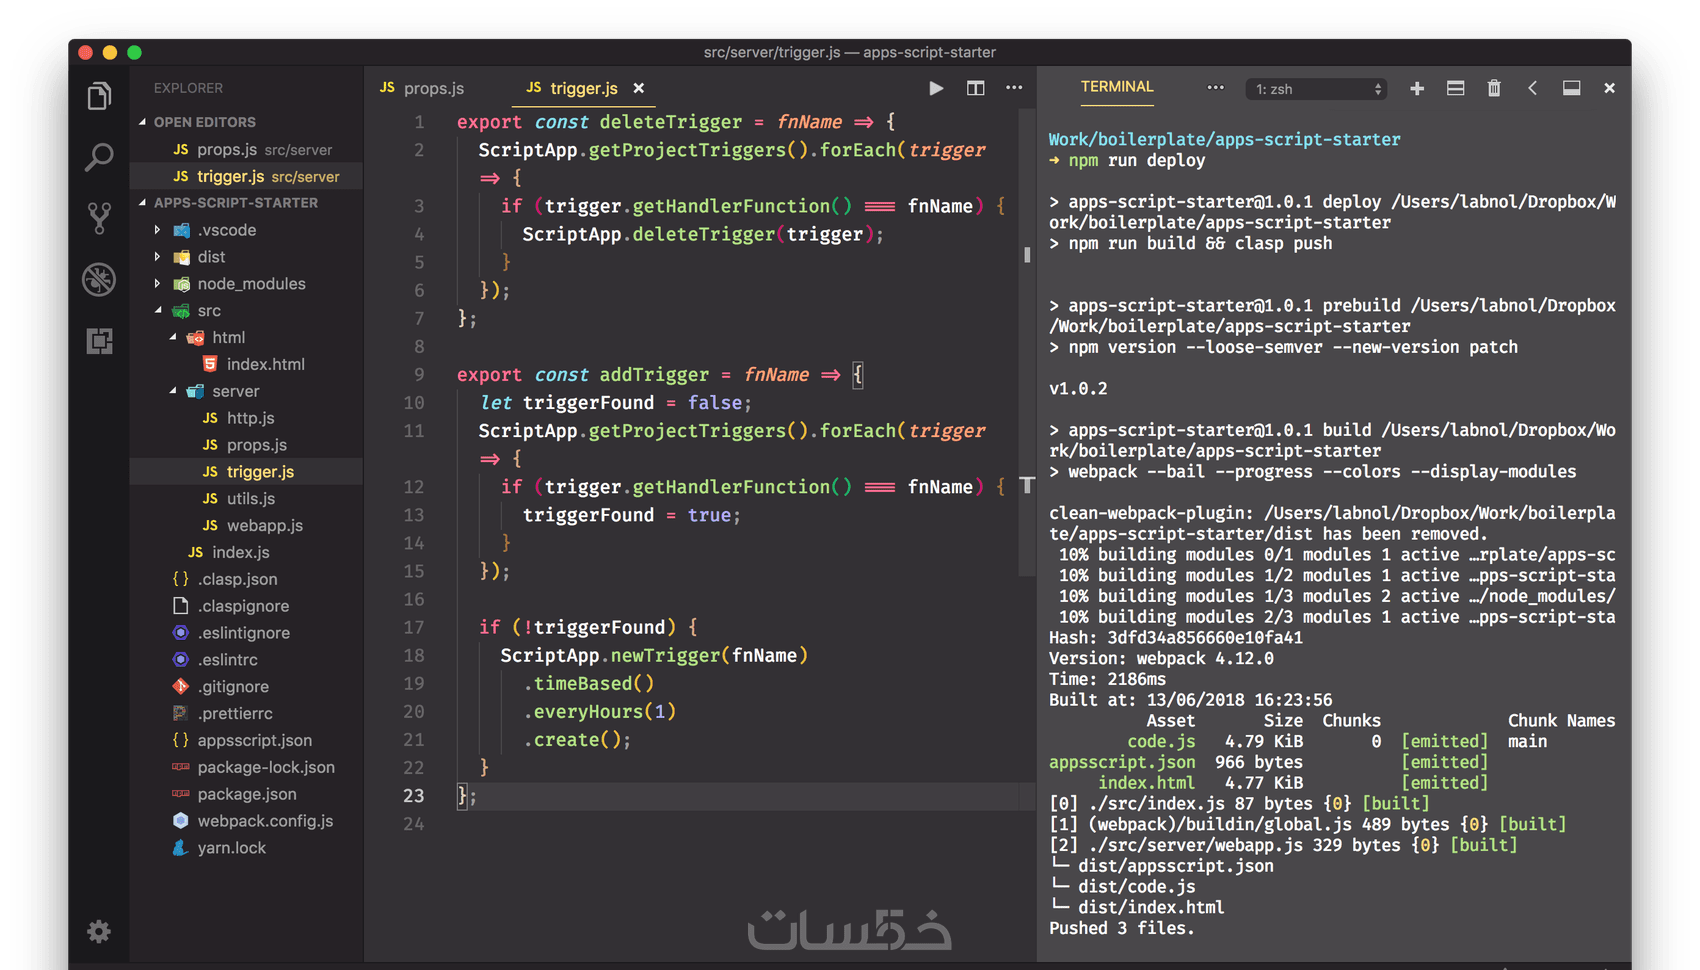Move panel with the left chevron icon
Viewport: 1700px width, 970px height.
point(1532,88)
